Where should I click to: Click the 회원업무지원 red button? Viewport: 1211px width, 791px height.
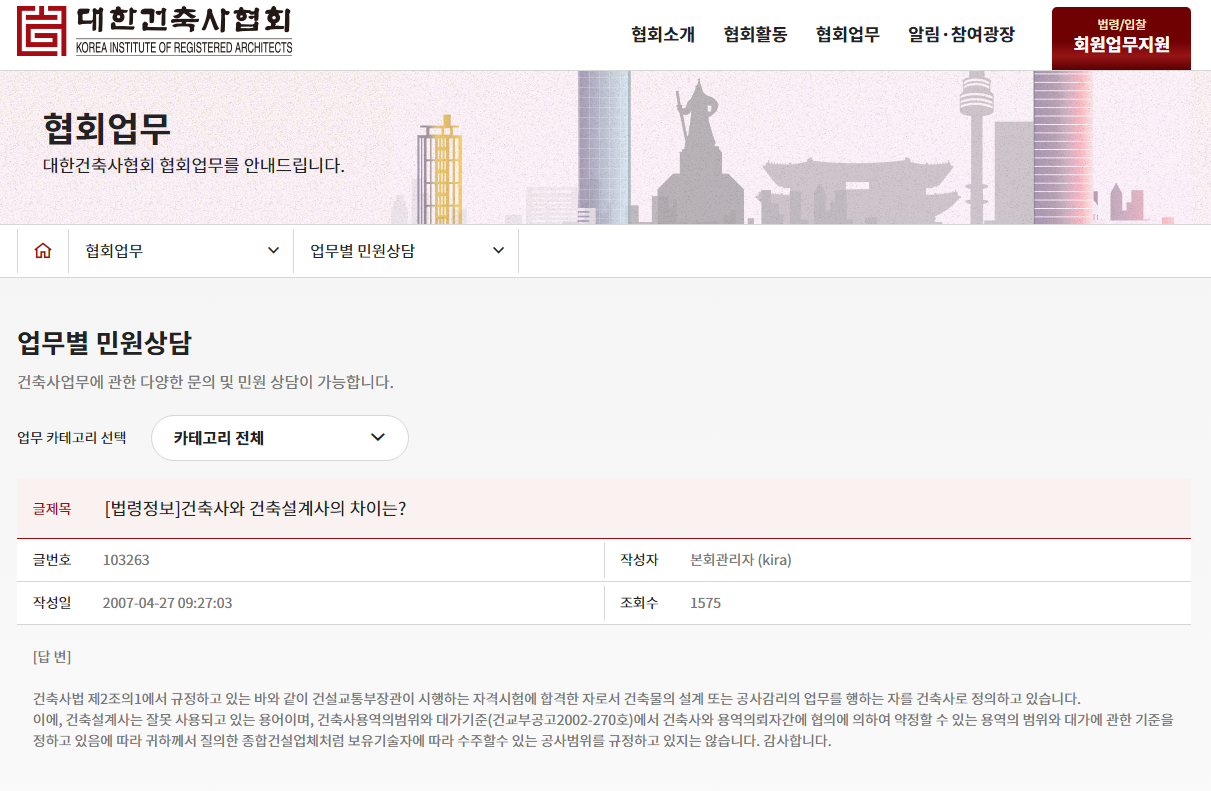point(1120,38)
